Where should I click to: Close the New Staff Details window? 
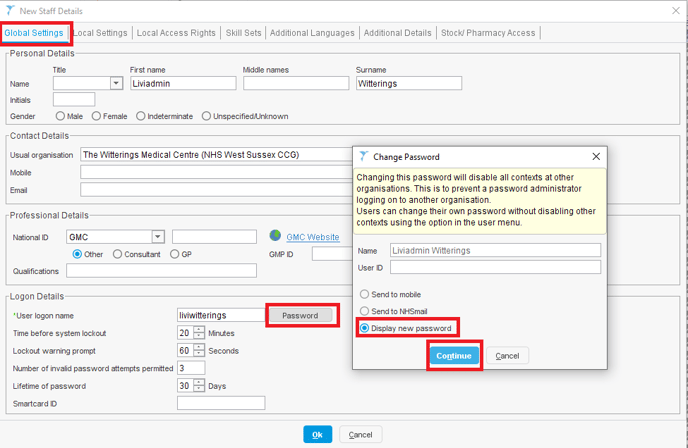pos(670,11)
